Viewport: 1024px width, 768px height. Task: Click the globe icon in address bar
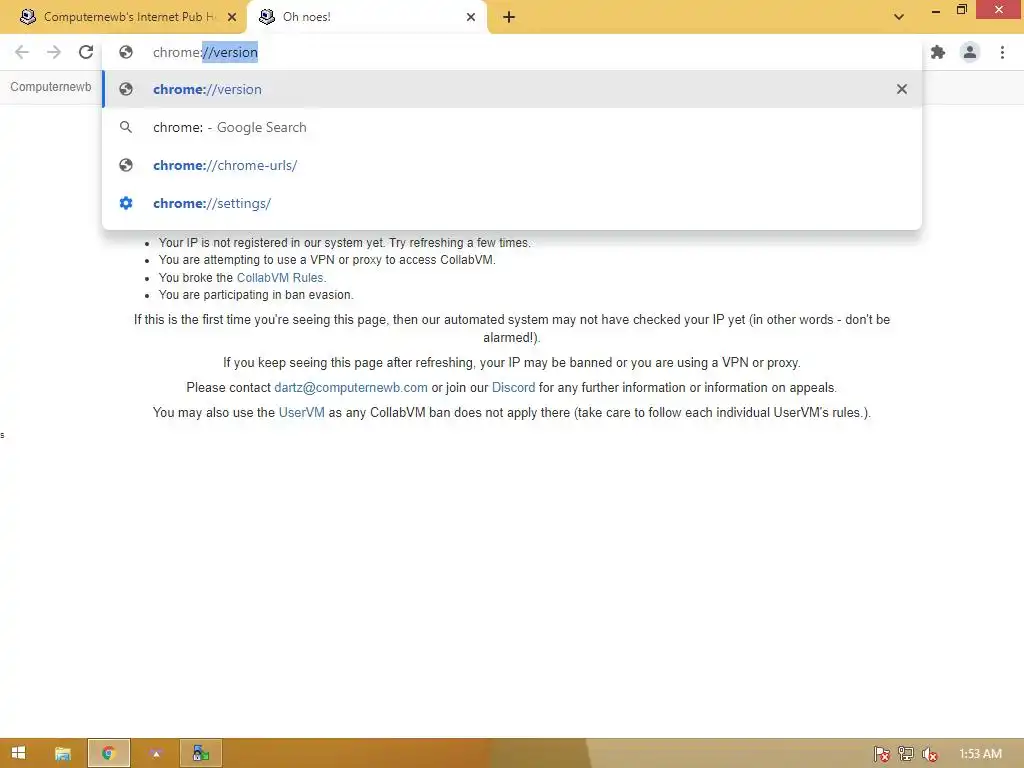(x=126, y=52)
